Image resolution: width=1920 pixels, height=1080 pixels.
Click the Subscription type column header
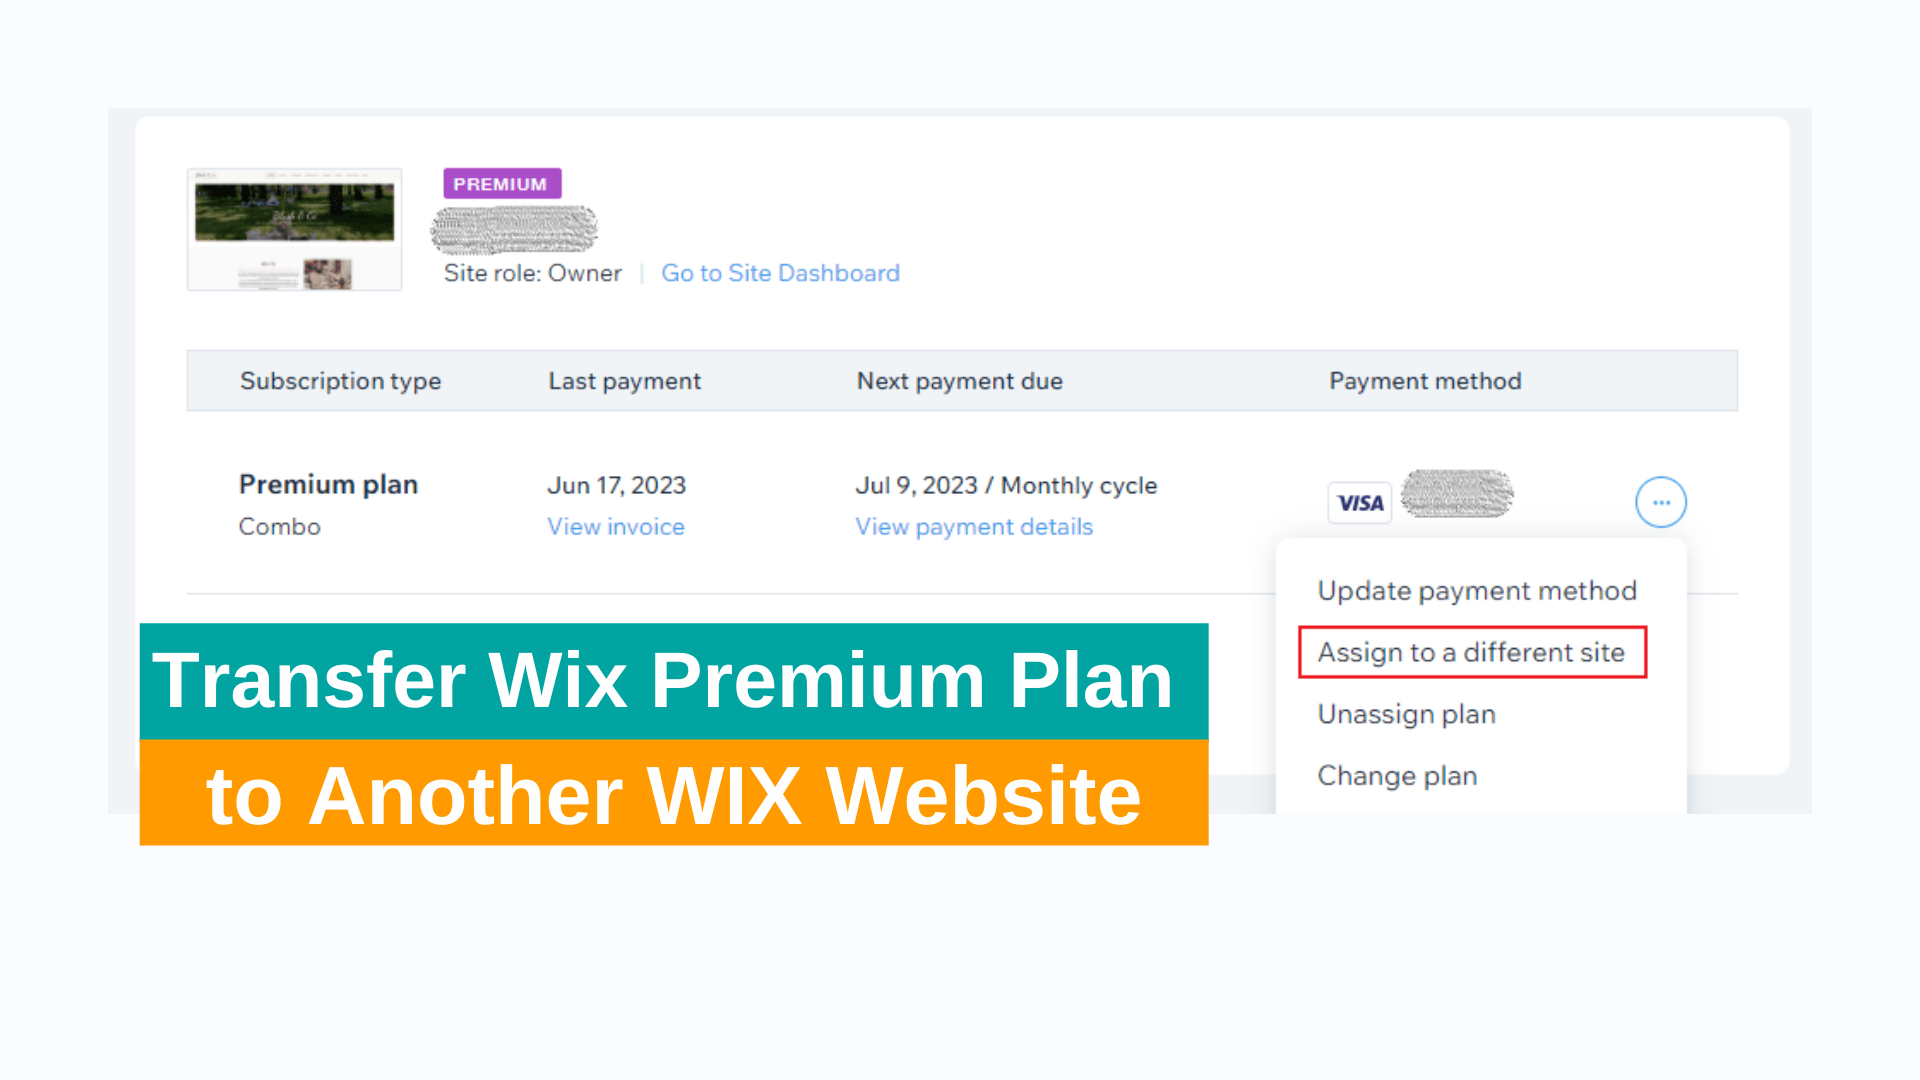tap(340, 381)
